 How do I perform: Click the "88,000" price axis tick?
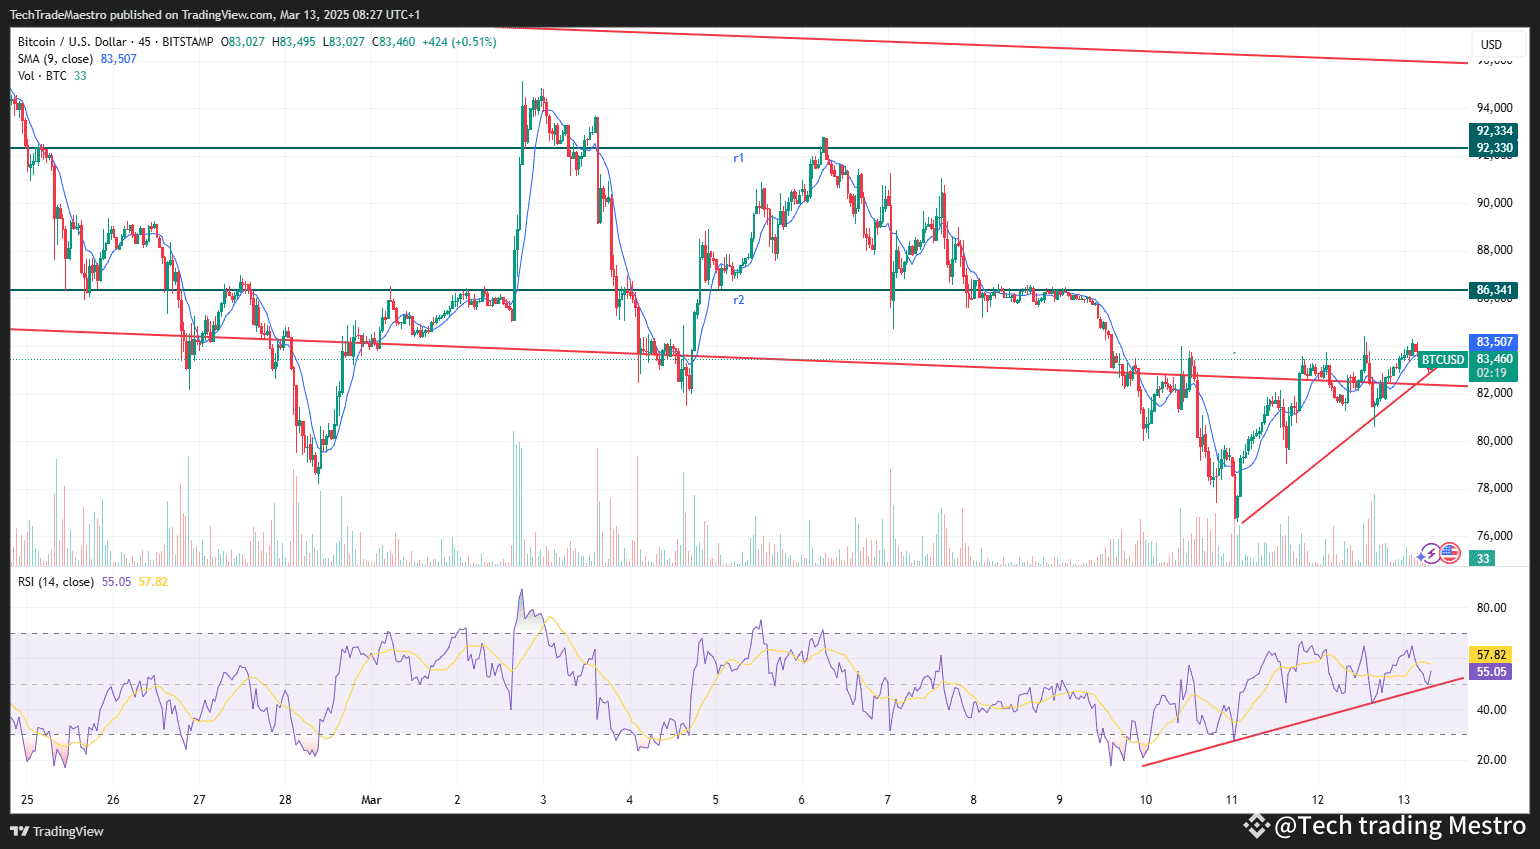click(x=1495, y=250)
